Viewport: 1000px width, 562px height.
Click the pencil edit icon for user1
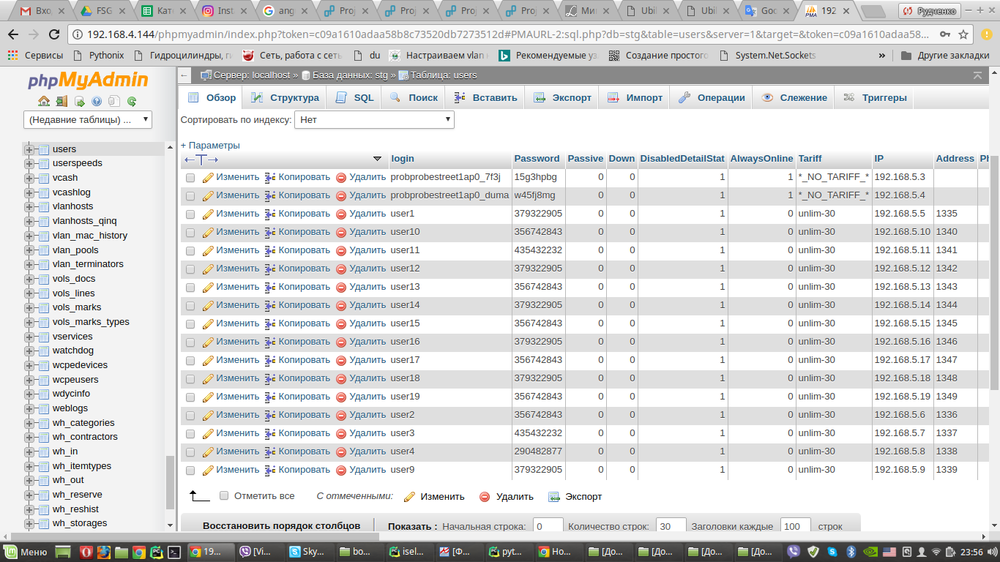tap(208, 214)
